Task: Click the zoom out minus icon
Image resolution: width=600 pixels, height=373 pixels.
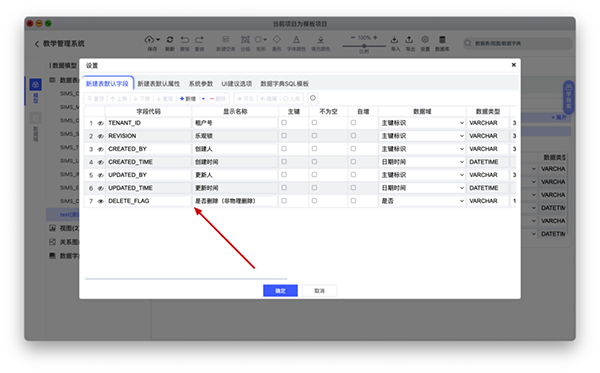Action: 353,37
